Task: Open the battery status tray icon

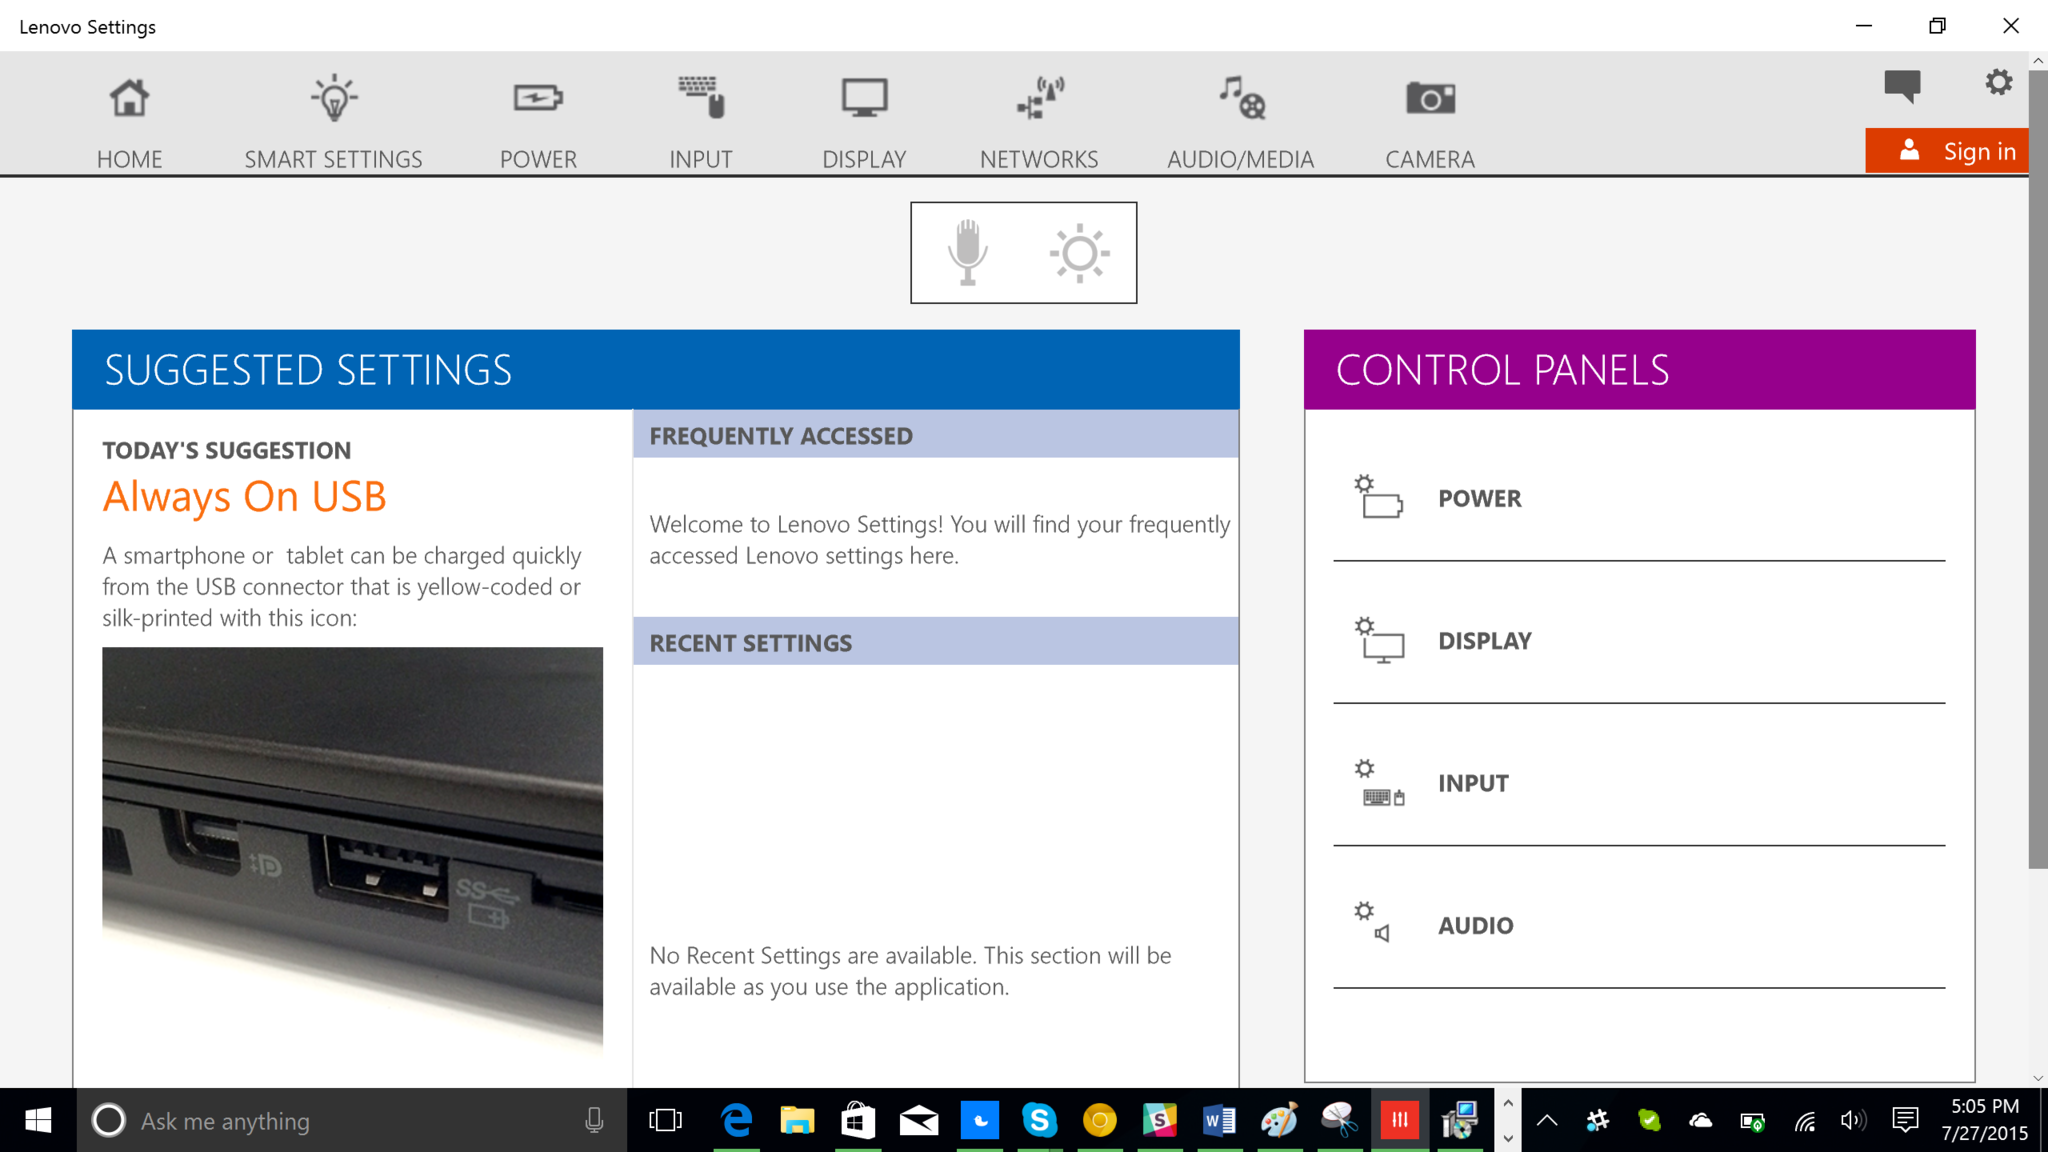Action: 1752,1122
